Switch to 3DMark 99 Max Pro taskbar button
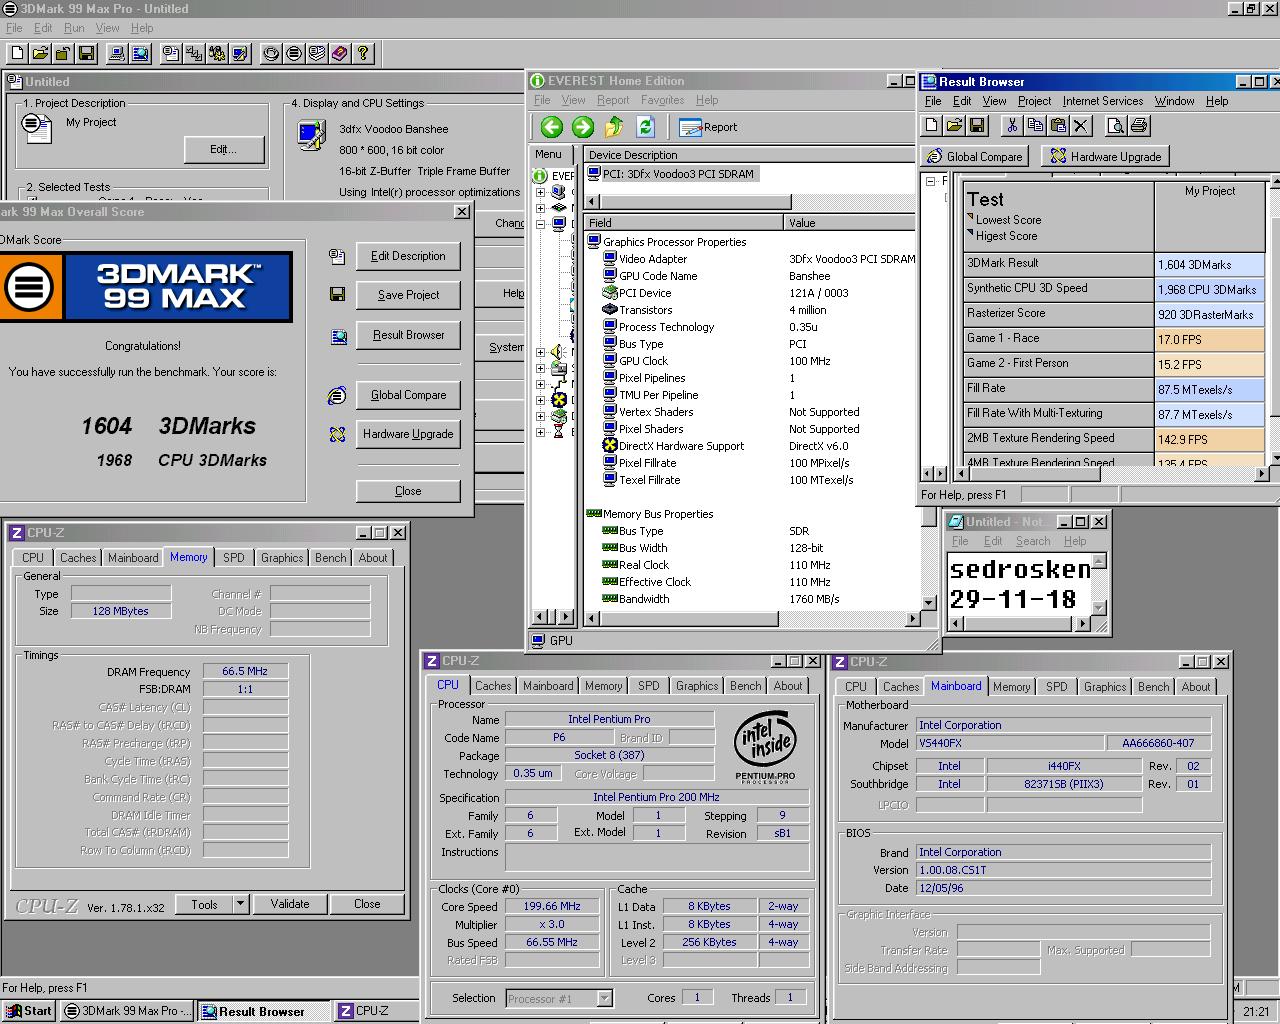Screen dimensions: 1280x1024 pos(127,1011)
